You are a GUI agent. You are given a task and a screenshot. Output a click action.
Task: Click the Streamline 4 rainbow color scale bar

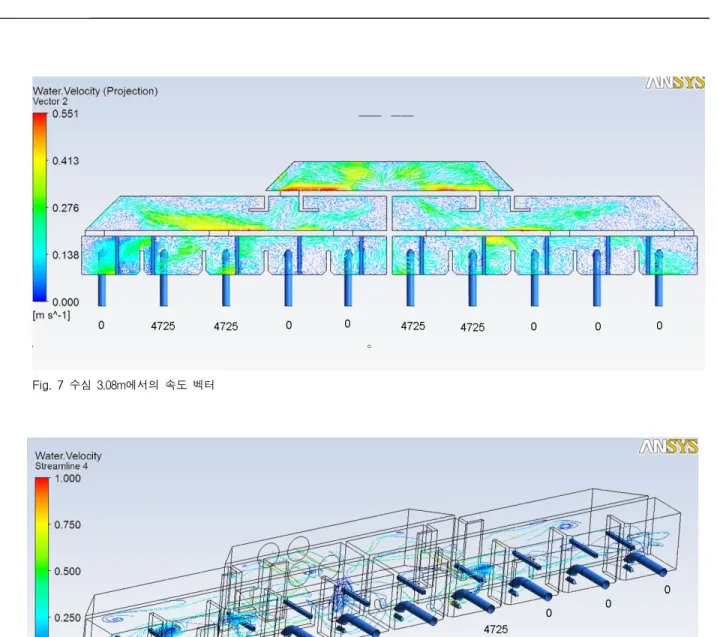tap(42, 557)
